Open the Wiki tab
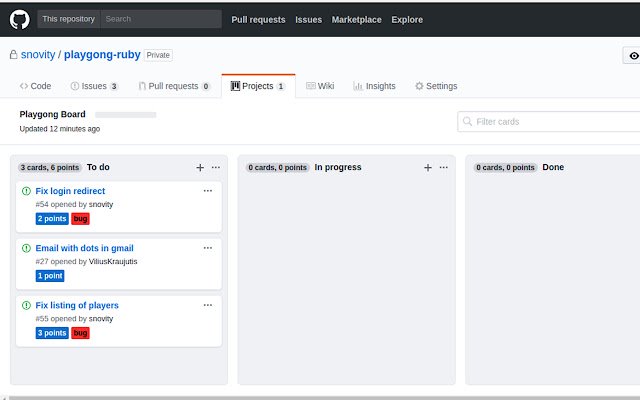The width and height of the screenshot is (640, 400). (320, 86)
